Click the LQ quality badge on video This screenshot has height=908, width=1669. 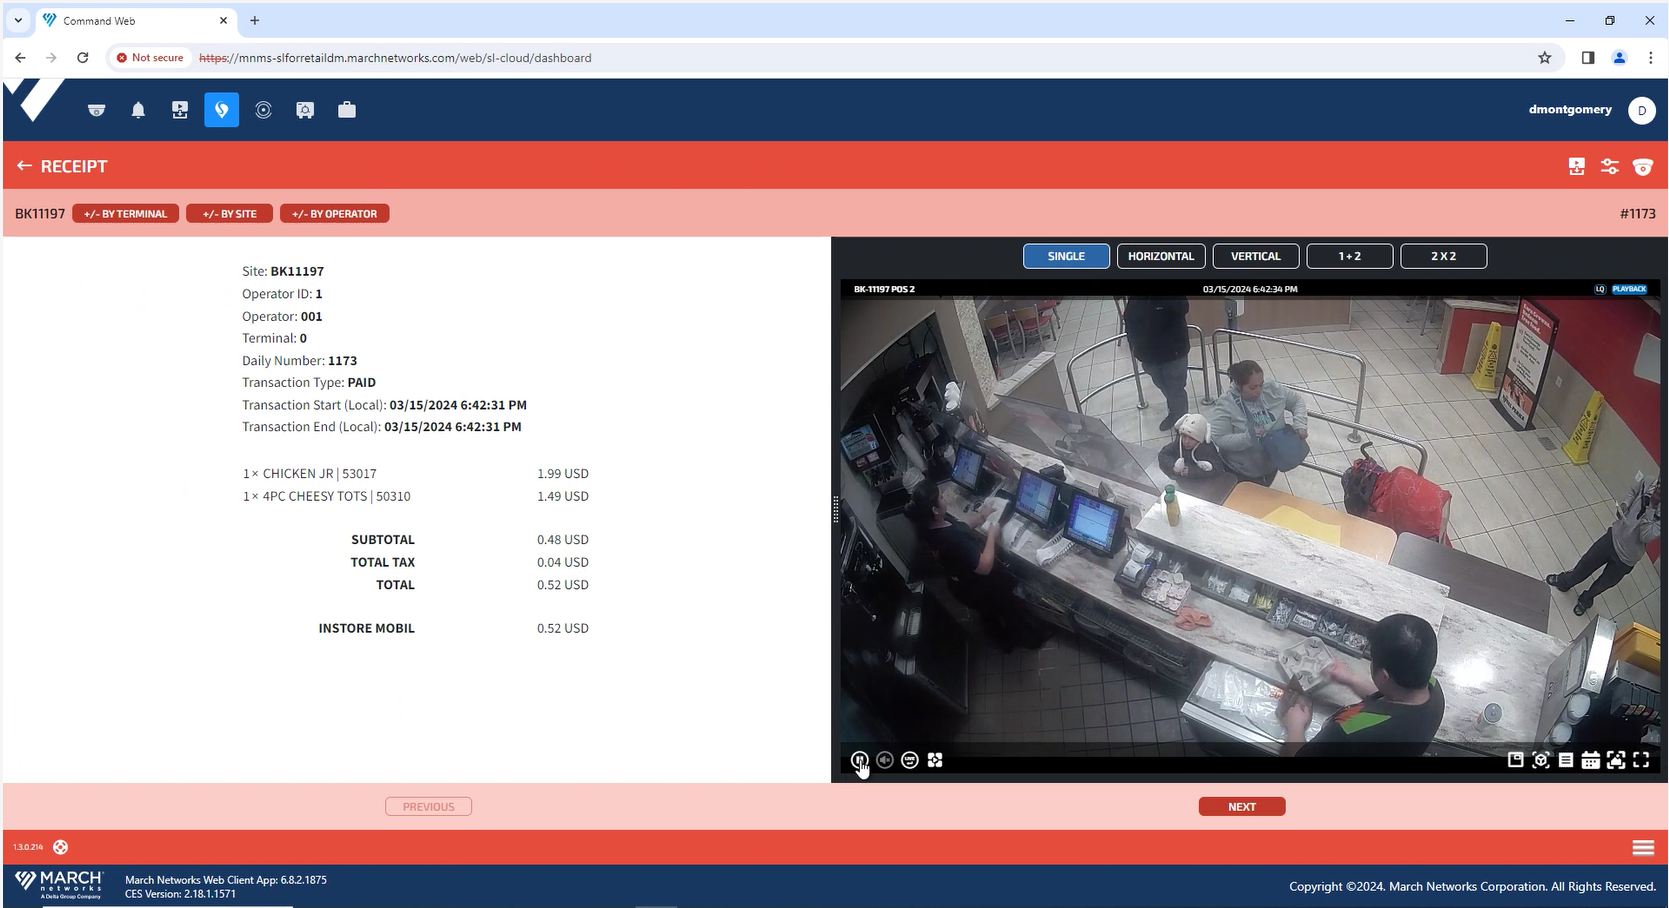1600,289
